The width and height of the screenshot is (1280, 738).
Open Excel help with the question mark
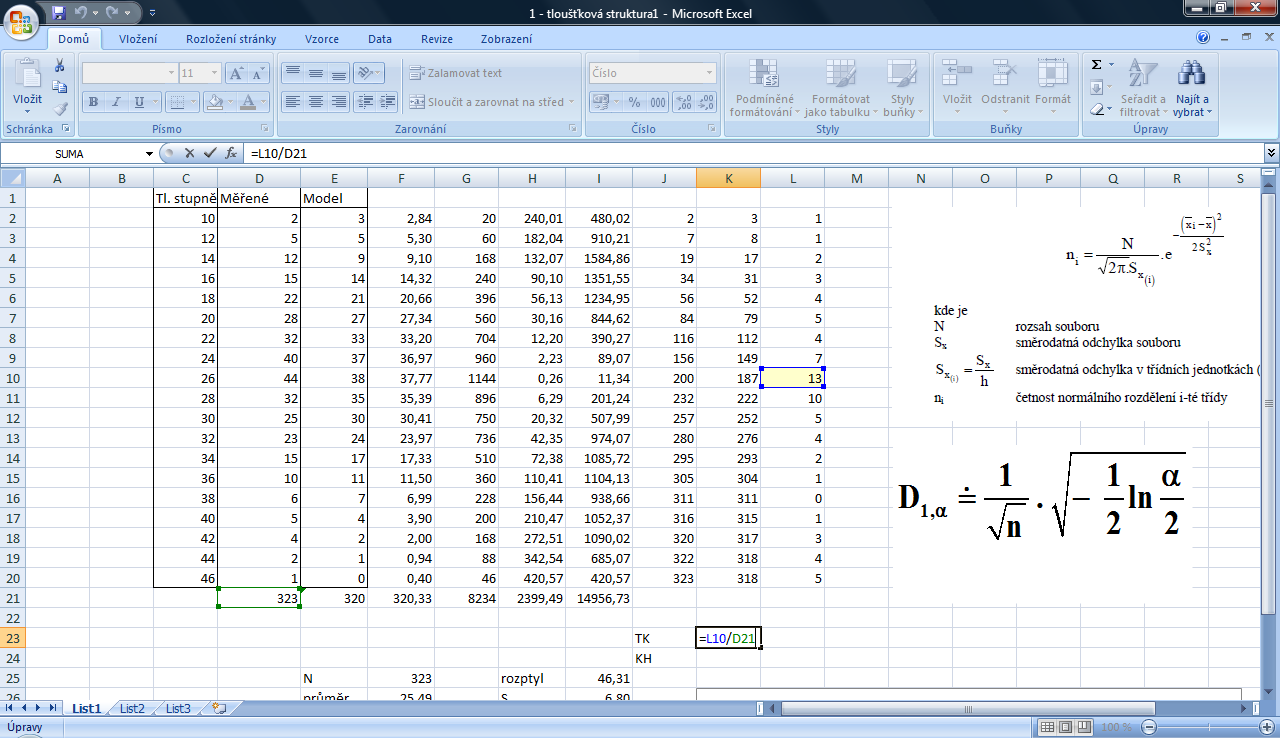1203,38
